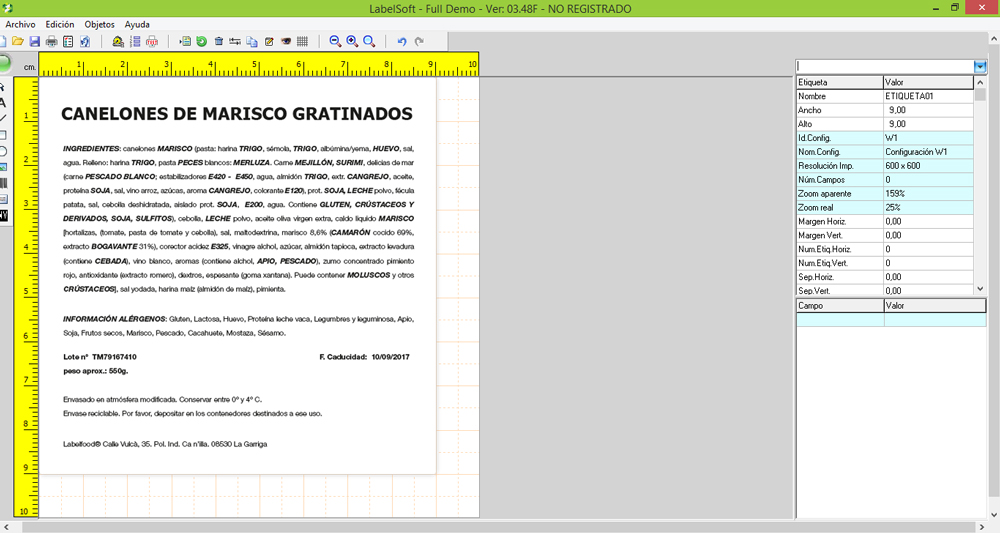Select the Num.Etiq.Vert. property row
The image size is (1000, 533).
tap(885, 263)
